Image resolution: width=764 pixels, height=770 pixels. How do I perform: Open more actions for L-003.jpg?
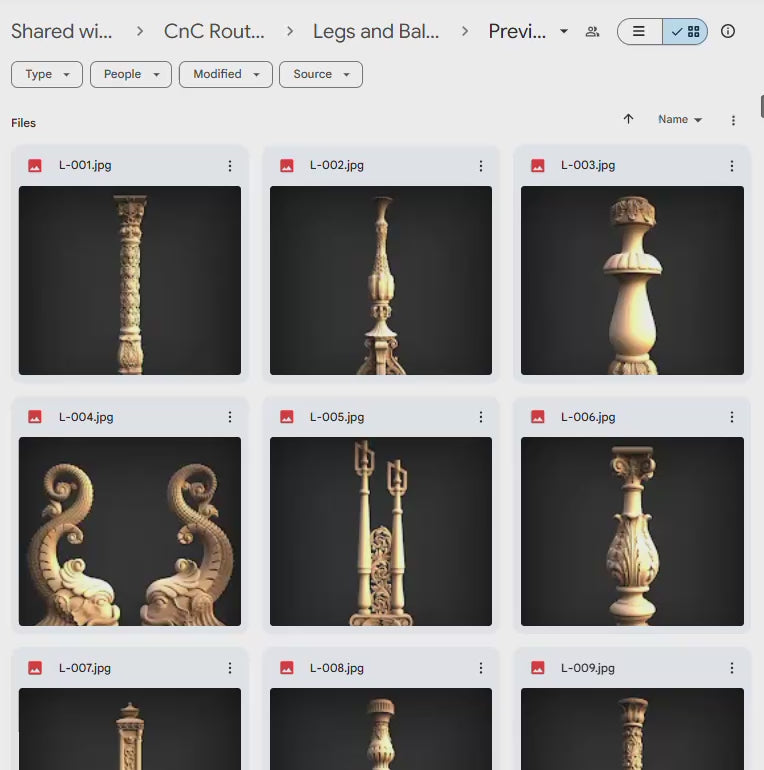pyautogui.click(x=732, y=166)
